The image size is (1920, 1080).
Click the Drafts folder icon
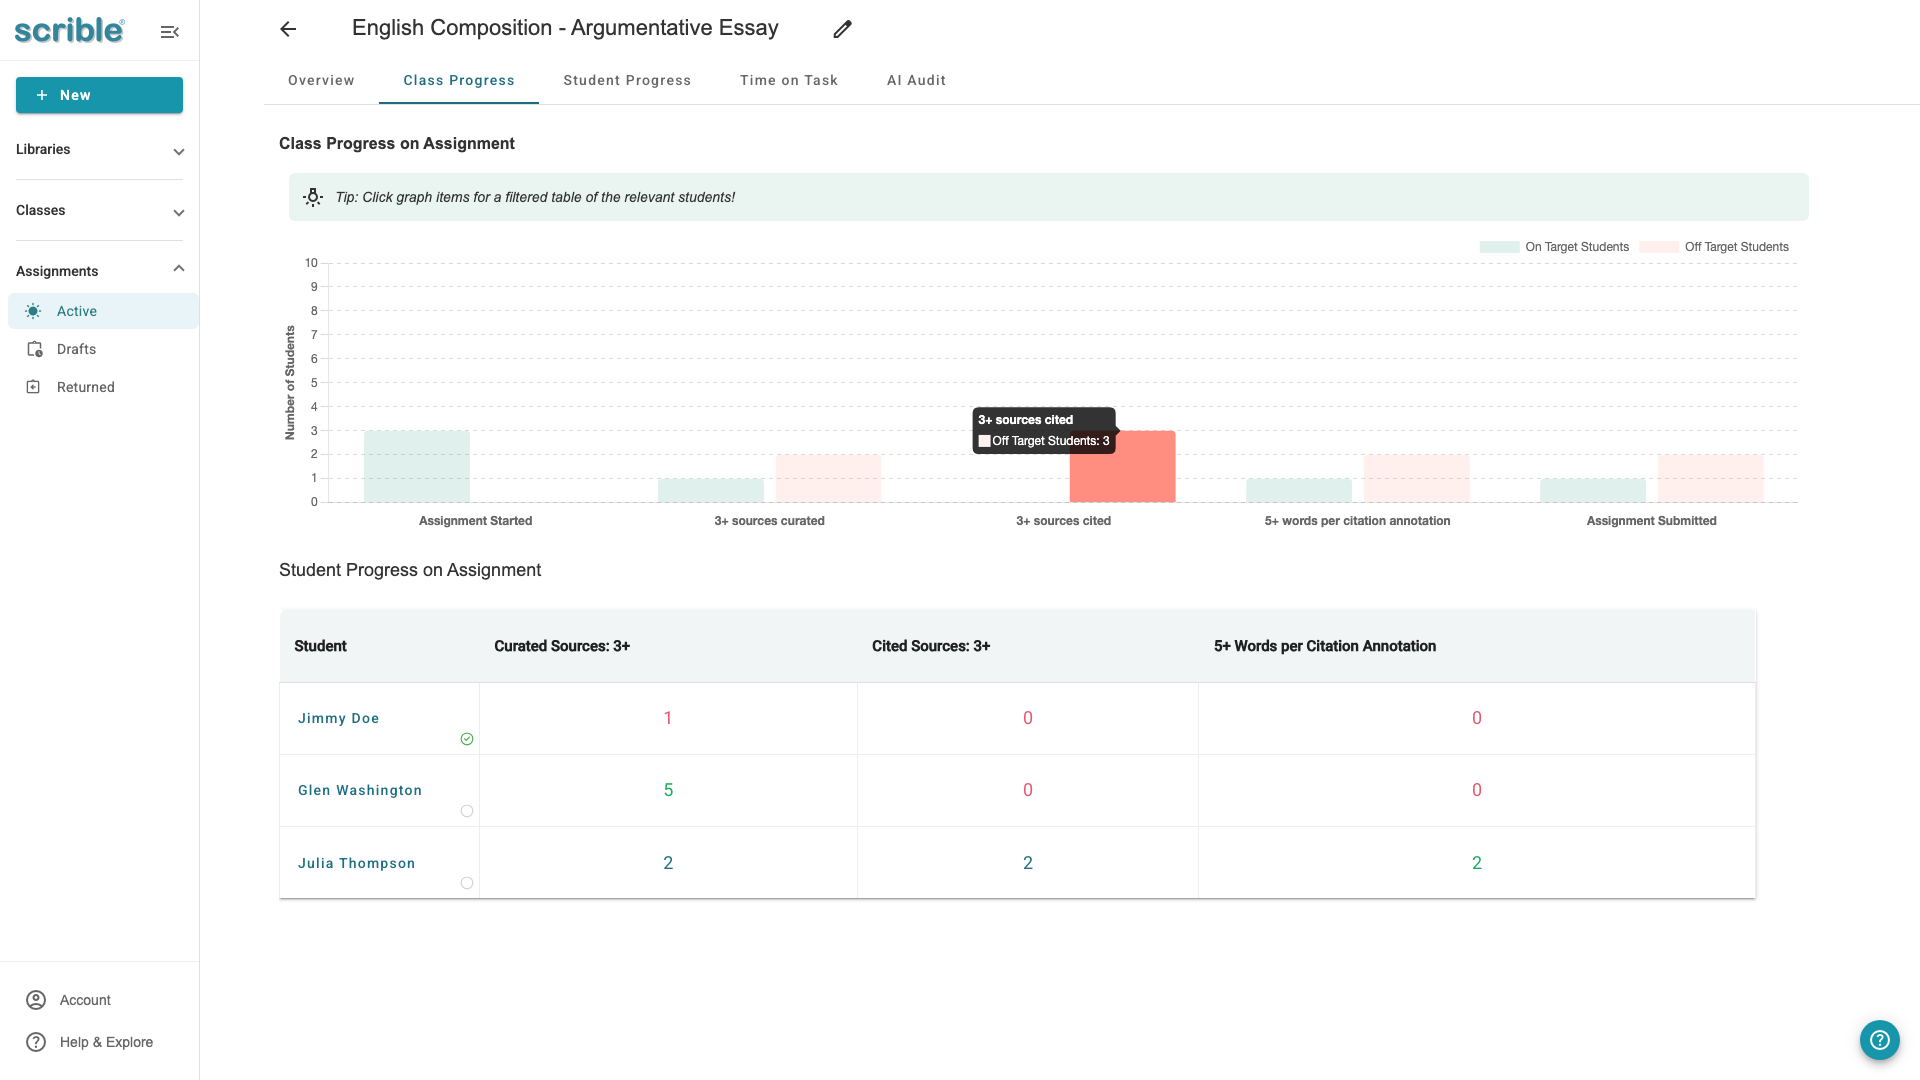[x=34, y=349]
